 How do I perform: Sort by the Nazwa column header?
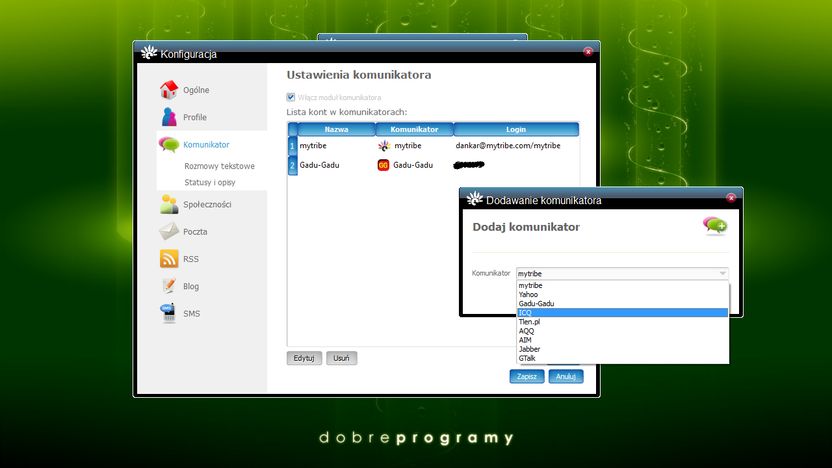coord(336,129)
